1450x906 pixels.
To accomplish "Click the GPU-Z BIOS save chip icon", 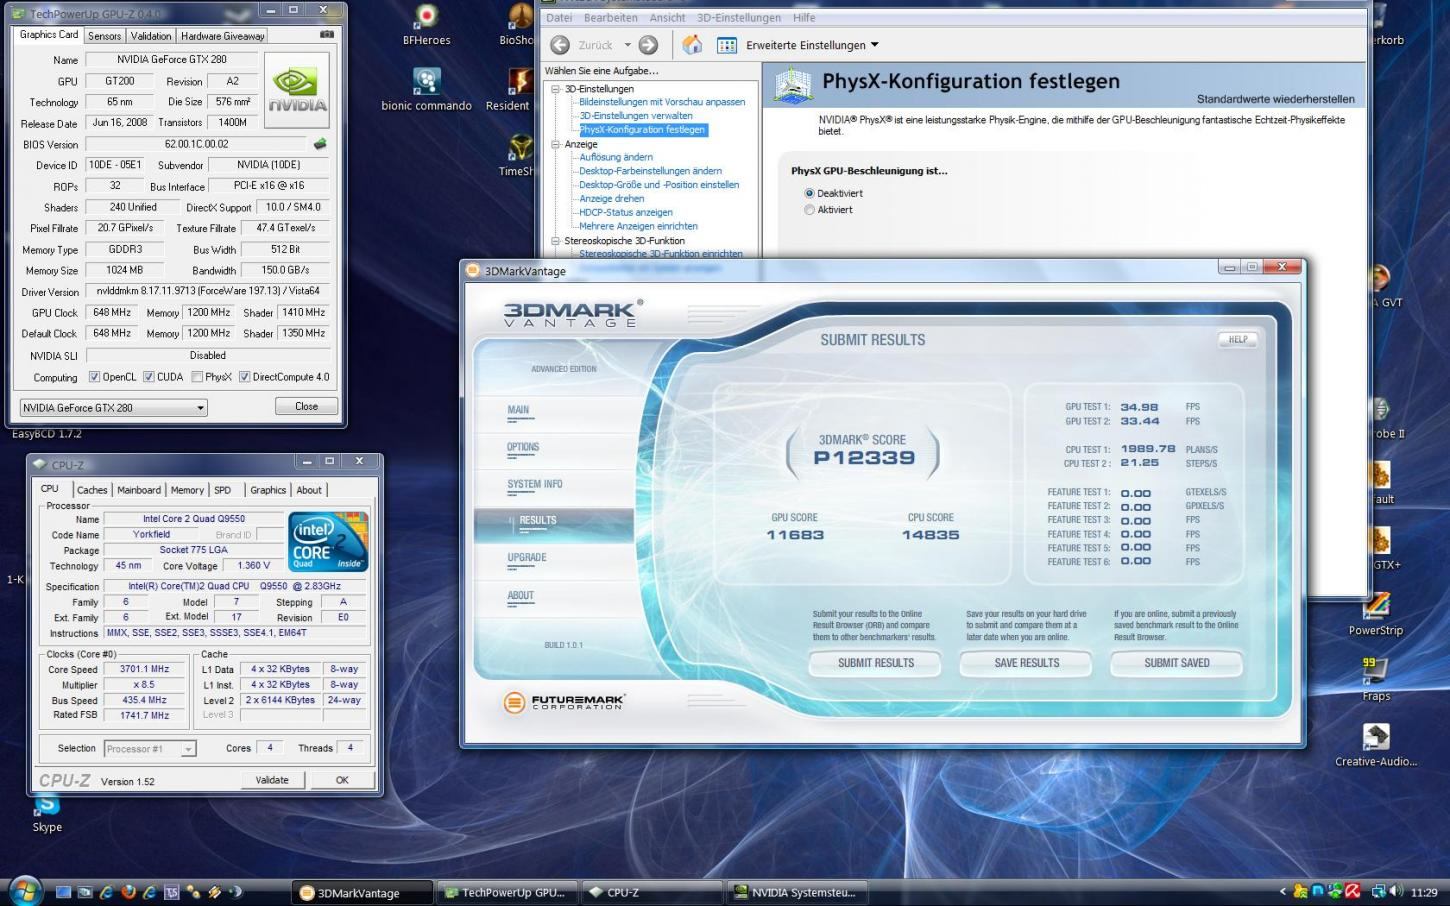I will point(320,144).
